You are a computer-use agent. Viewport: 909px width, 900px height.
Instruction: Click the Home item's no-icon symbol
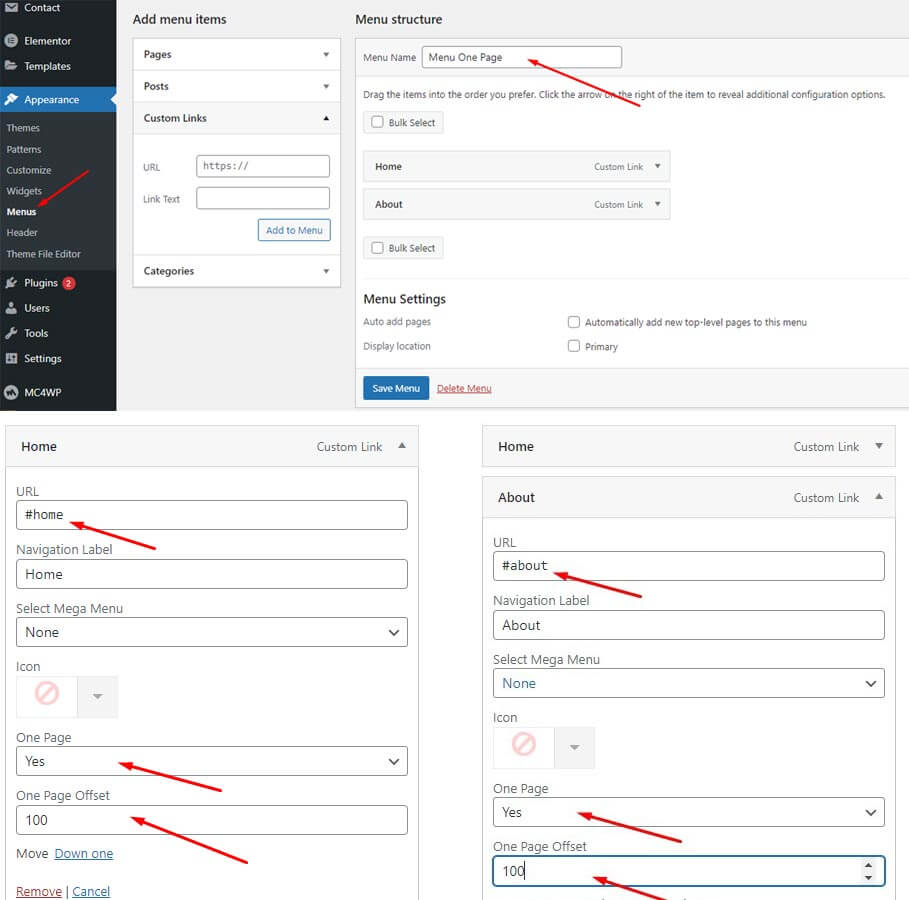47,693
